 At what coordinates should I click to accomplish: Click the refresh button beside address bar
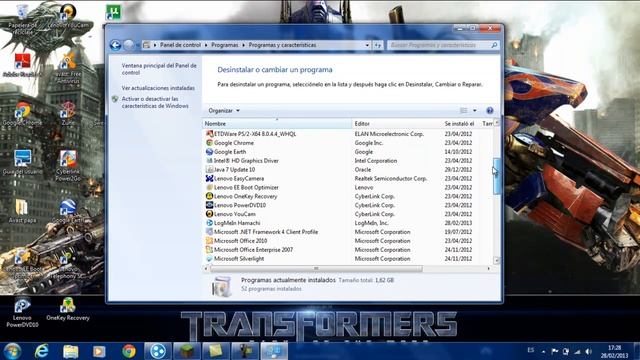[x=378, y=45]
